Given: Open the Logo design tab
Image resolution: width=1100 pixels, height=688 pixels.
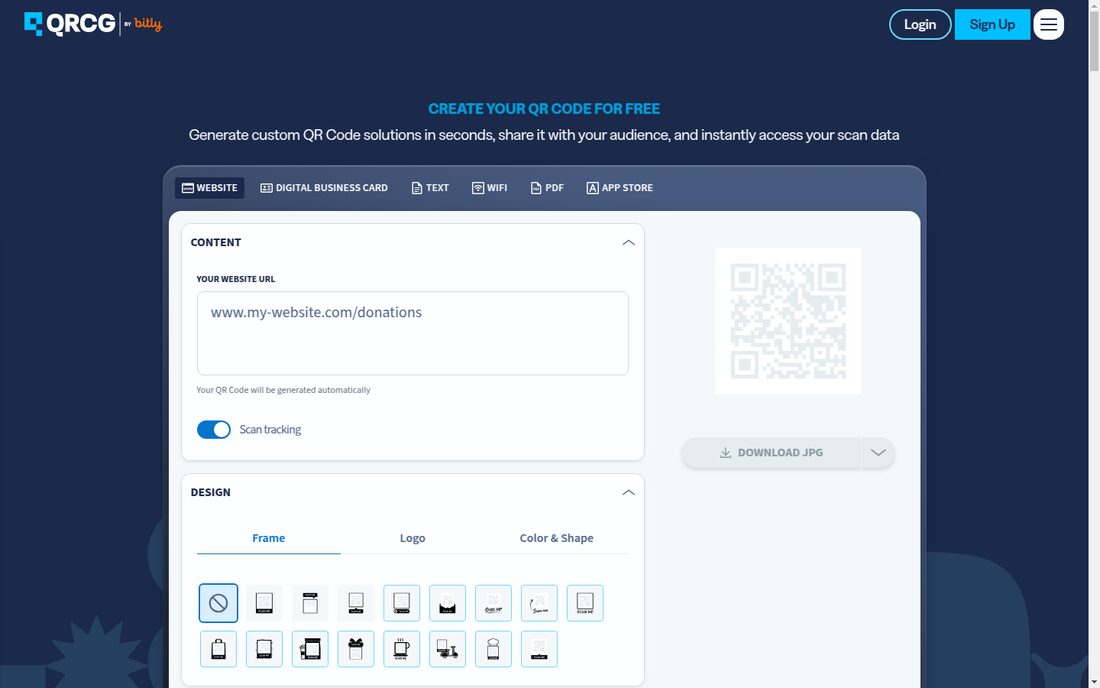Looking at the screenshot, I should [x=412, y=538].
